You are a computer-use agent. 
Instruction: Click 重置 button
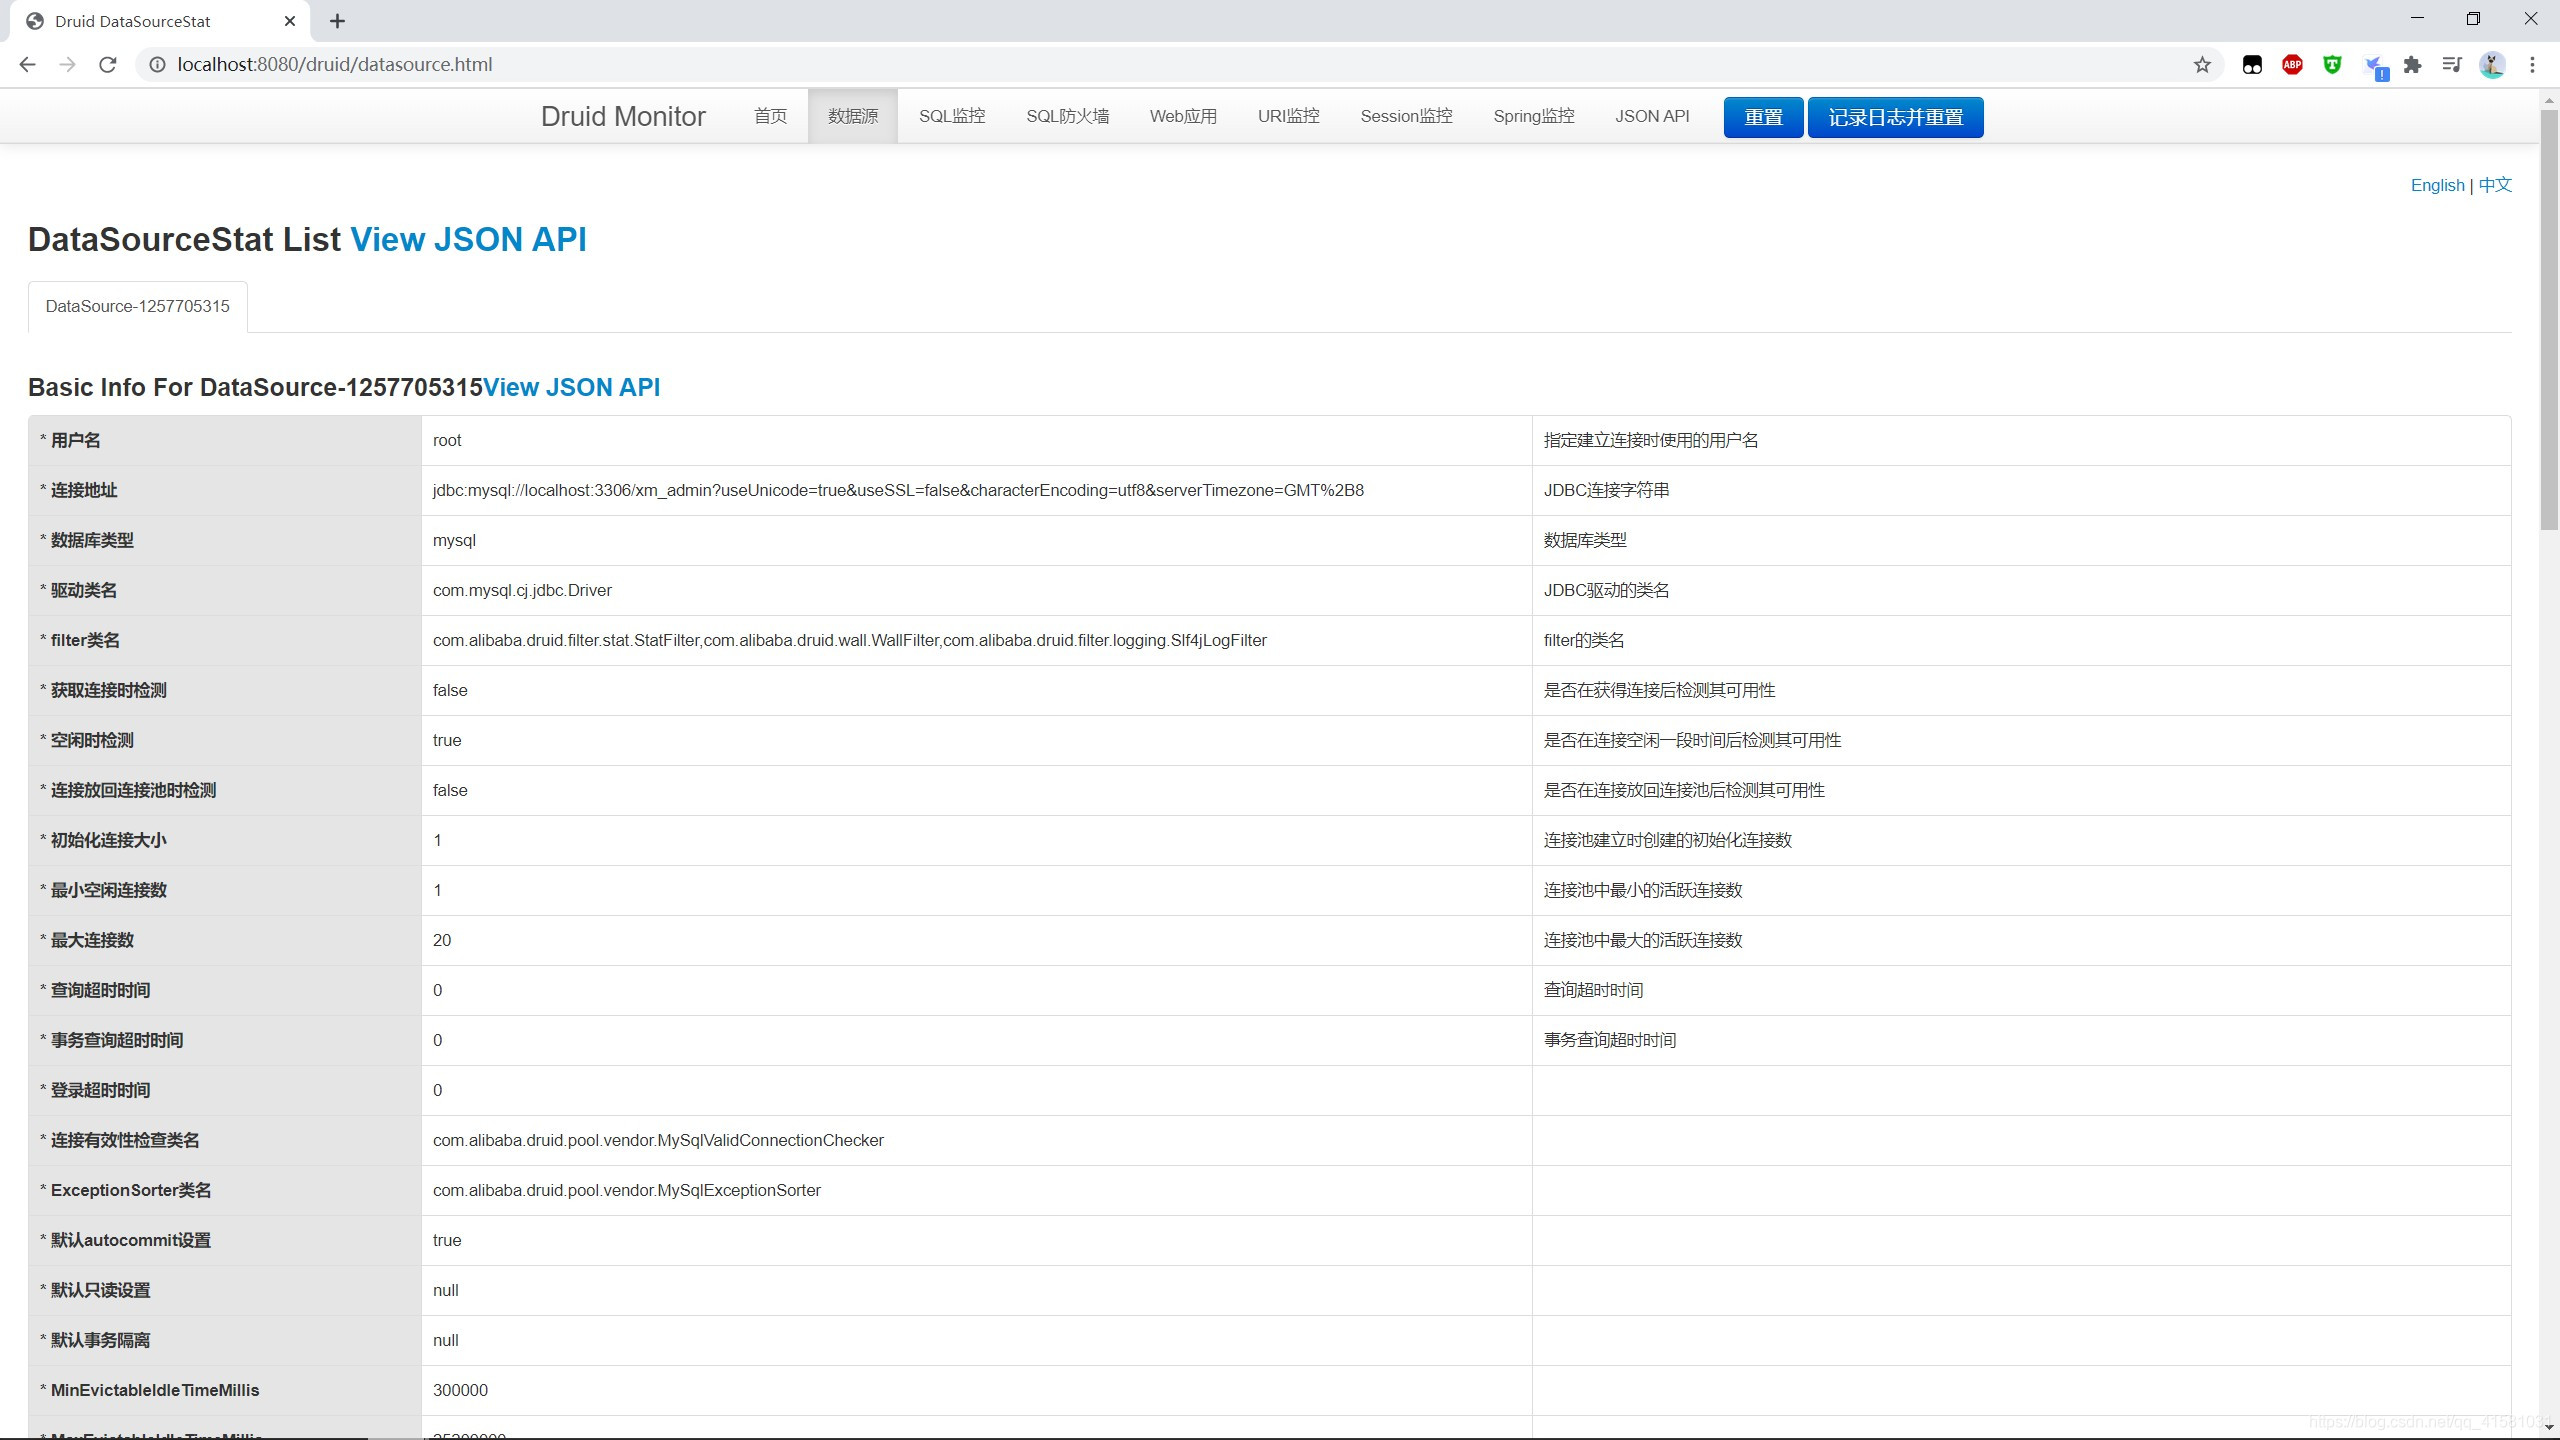point(1762,116)
